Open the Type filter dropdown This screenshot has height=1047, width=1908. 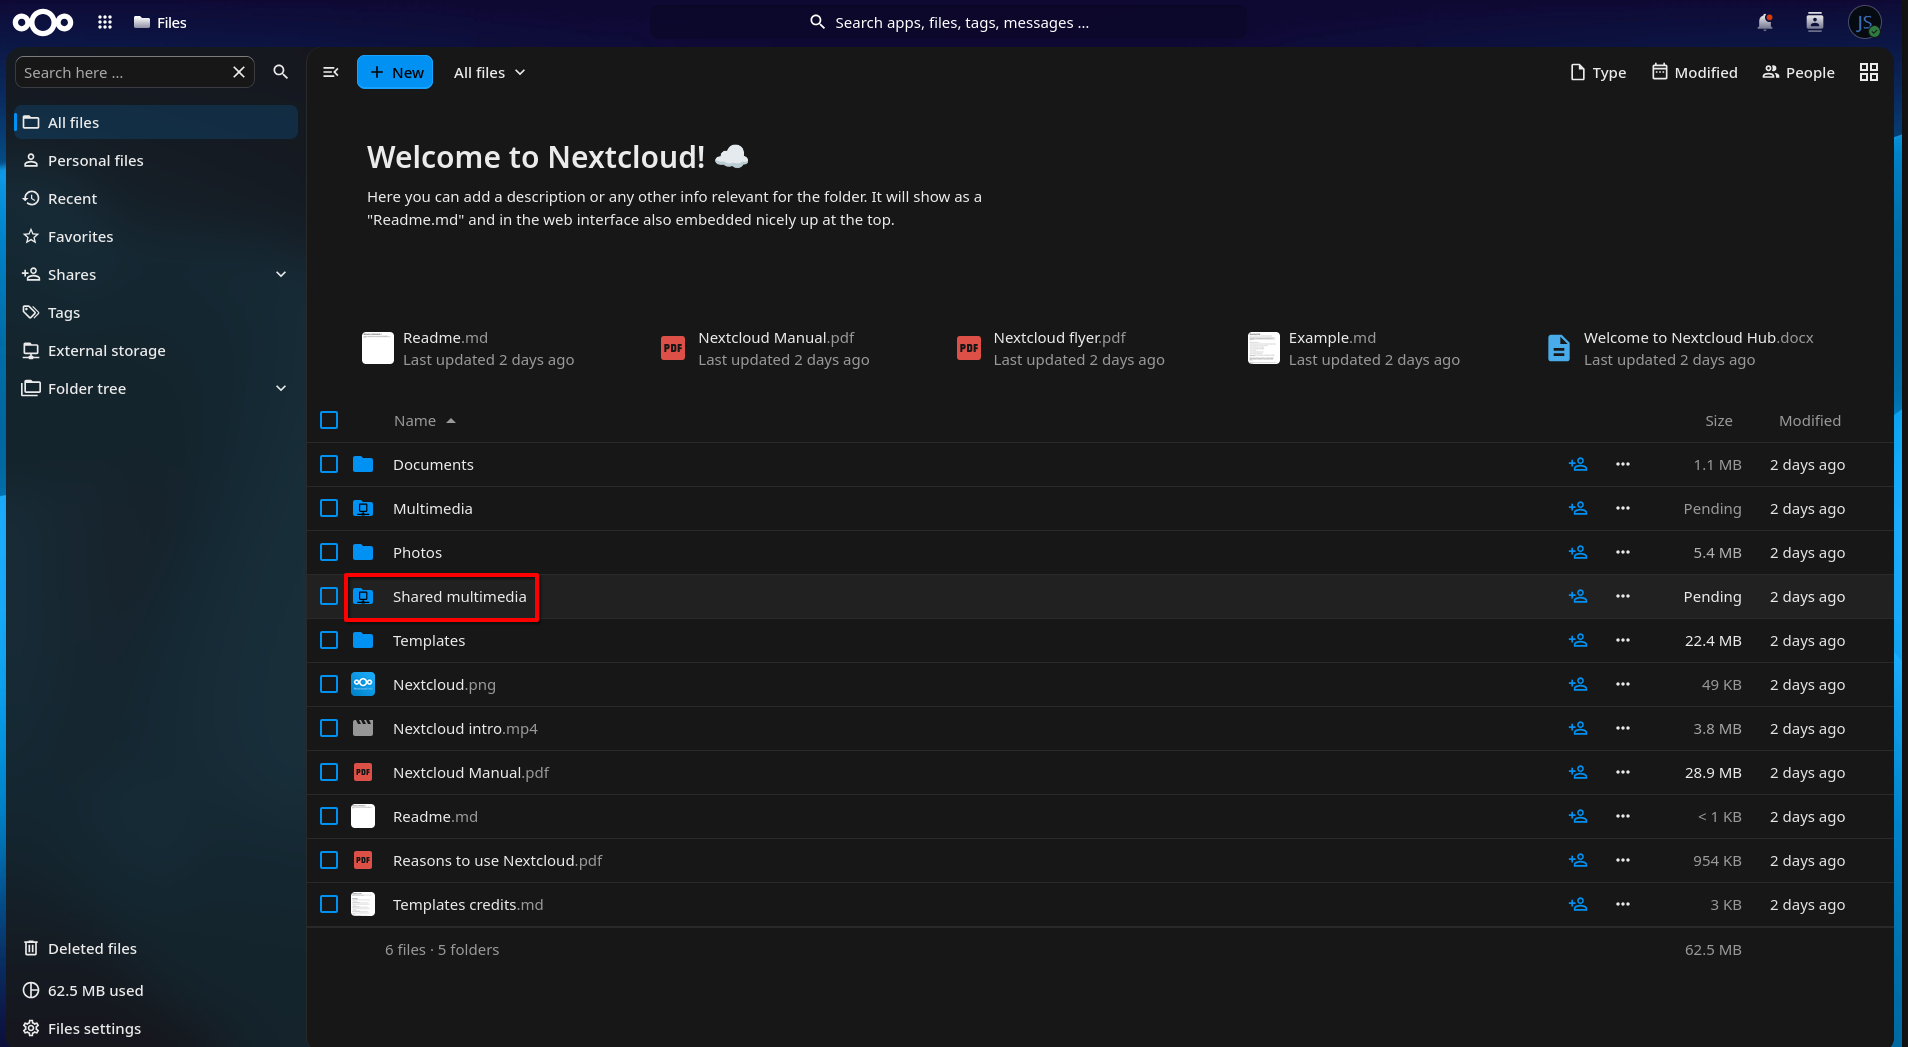(x=1598, y=72)
